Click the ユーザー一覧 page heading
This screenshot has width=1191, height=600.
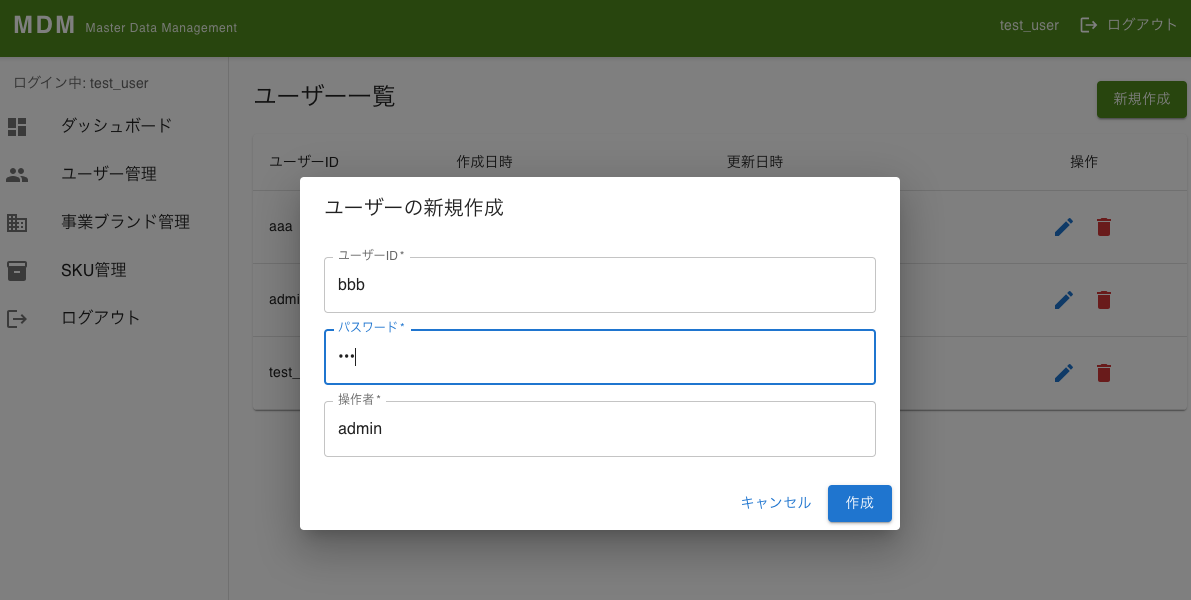(x=324, y=97)
